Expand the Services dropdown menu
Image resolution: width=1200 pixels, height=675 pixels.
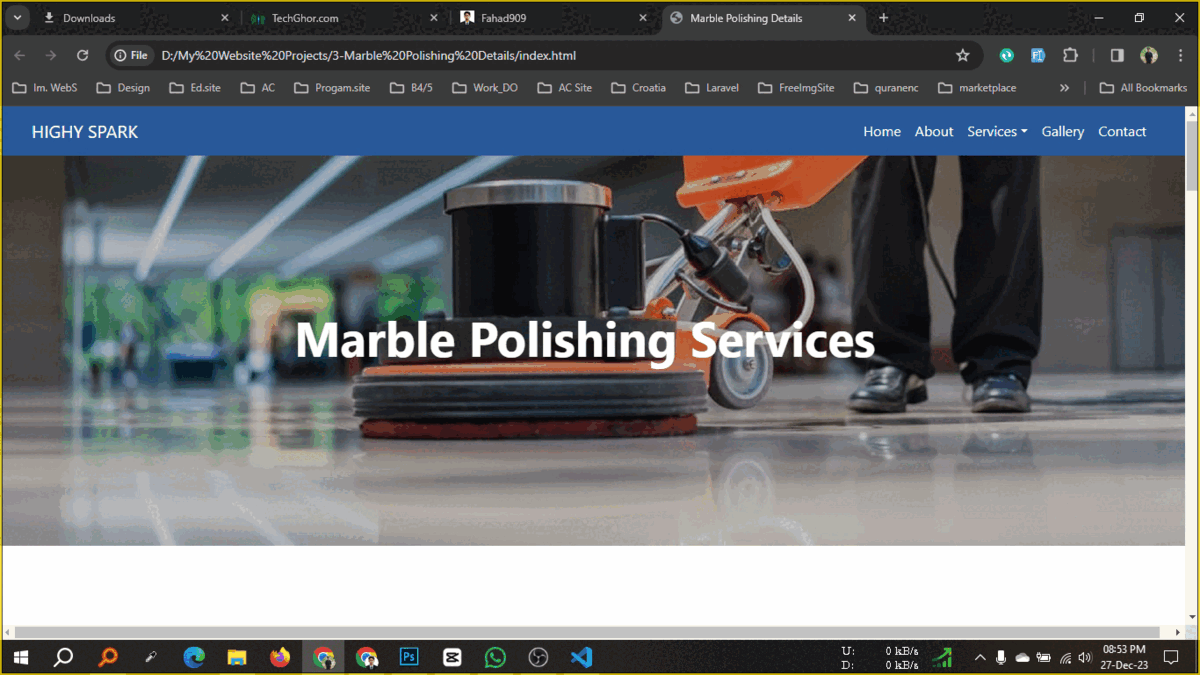[x=997, y=132]
